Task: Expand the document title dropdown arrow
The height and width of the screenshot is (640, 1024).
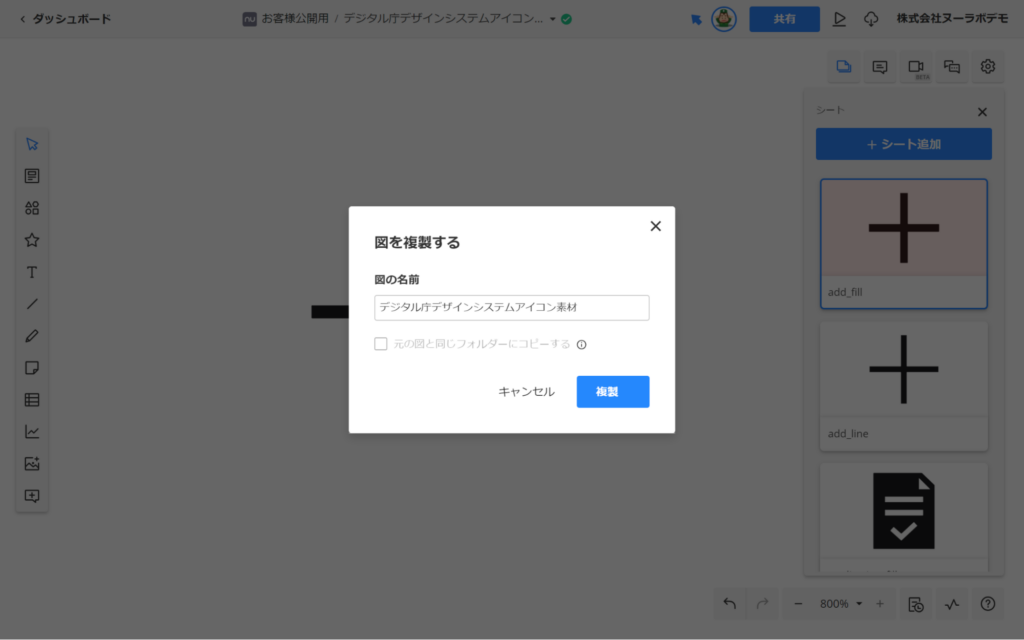Action: (x=552, y=19)
